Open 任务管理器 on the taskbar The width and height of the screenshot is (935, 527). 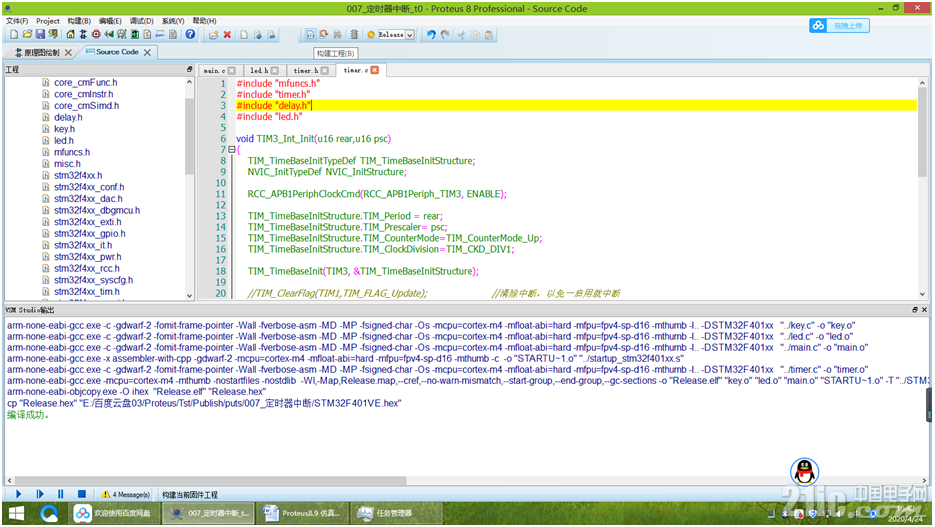397,513
